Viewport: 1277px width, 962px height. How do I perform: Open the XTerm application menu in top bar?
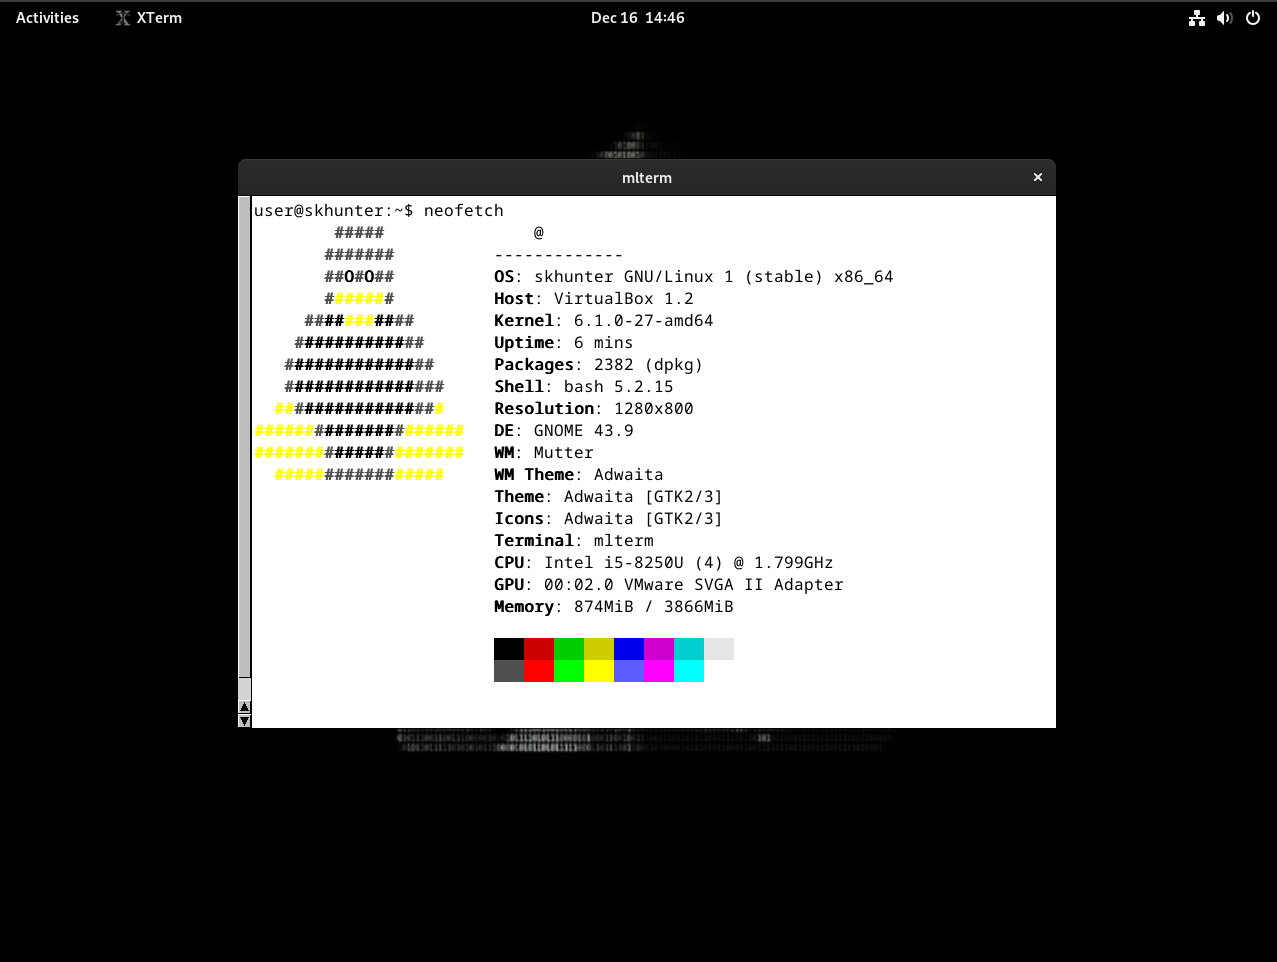[x=158, y=17]
